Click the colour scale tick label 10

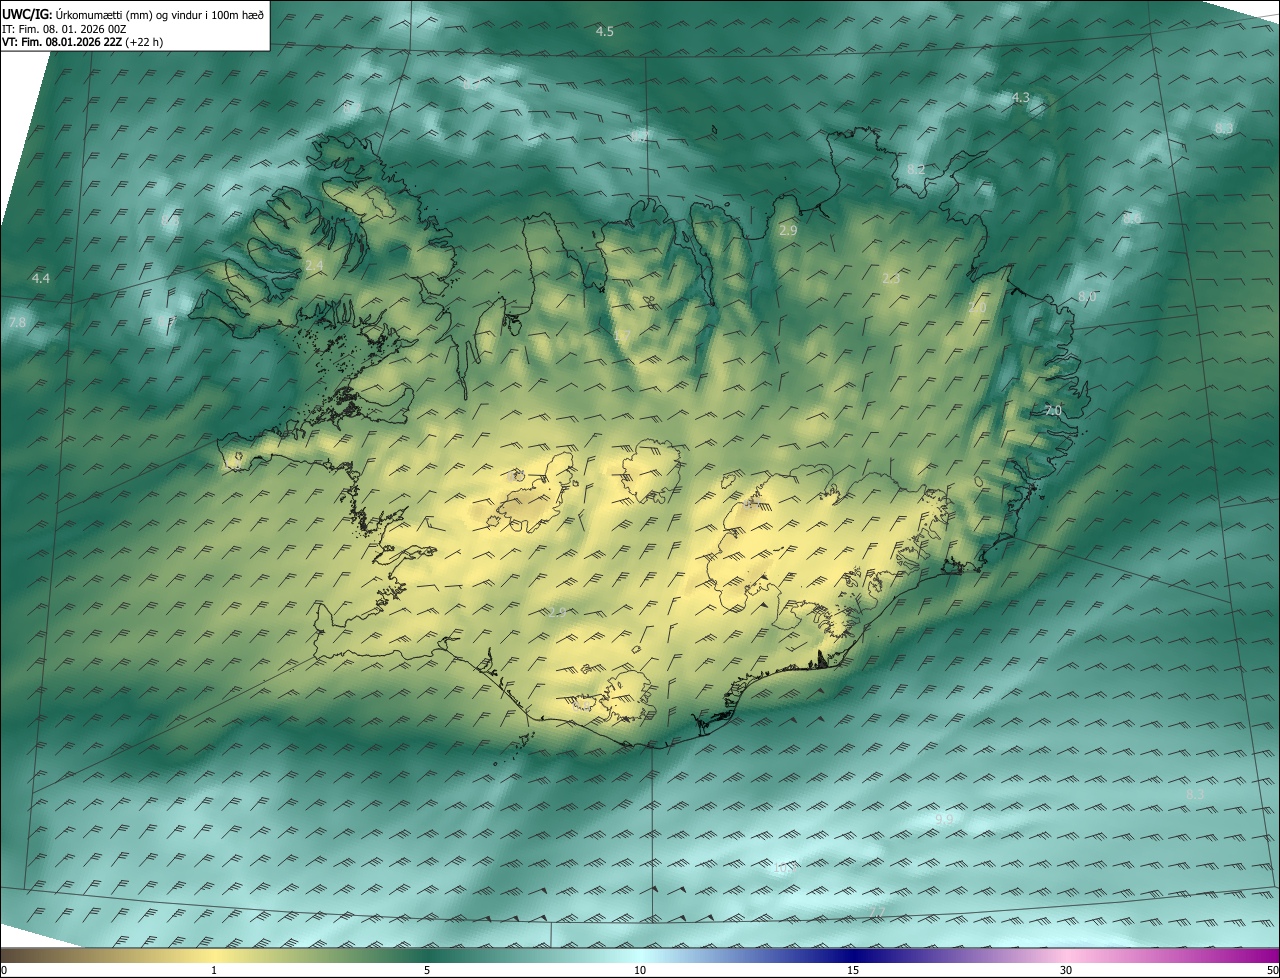click(x=640, y=970)
